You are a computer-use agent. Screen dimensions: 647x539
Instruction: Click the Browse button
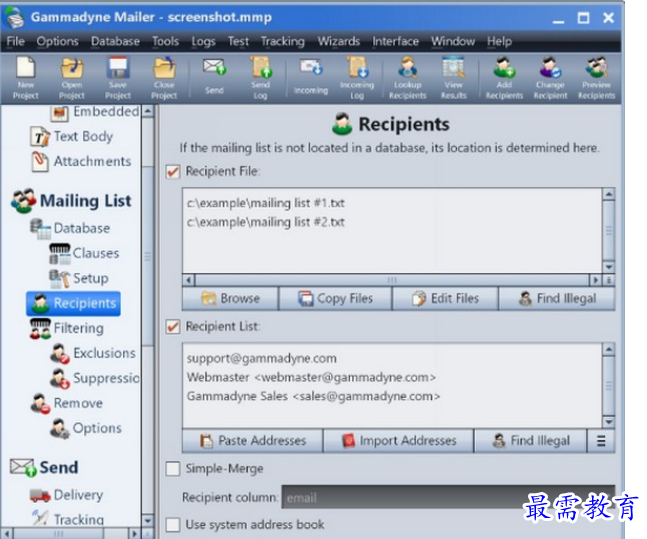click(230, 298)
